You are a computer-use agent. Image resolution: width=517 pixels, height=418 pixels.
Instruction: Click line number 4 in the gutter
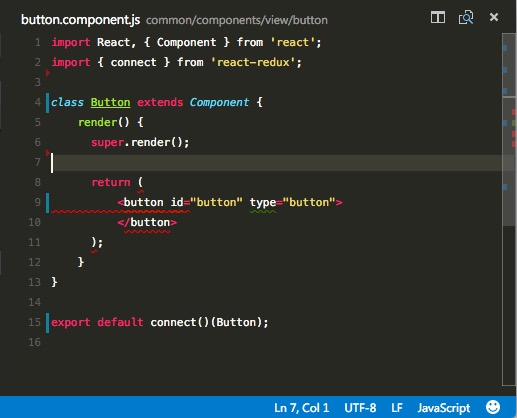(x=38, y=102)
